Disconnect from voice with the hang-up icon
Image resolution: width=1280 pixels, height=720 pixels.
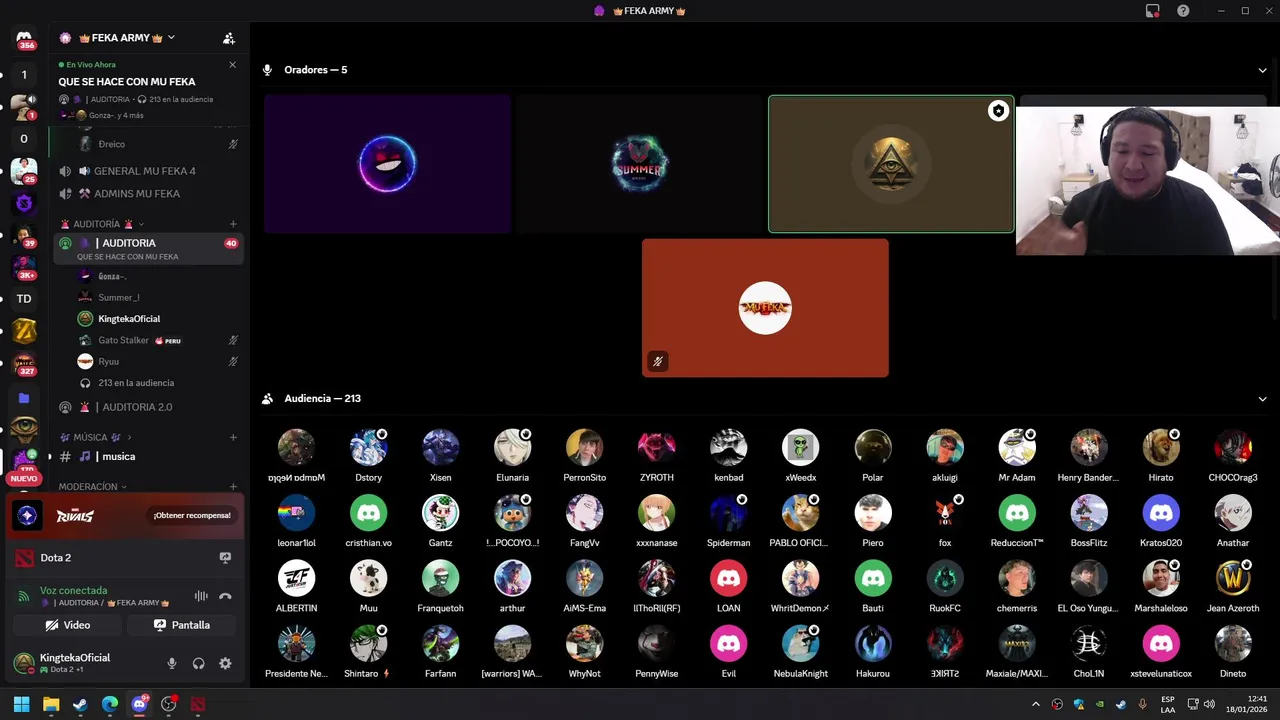tap(225, 596)
